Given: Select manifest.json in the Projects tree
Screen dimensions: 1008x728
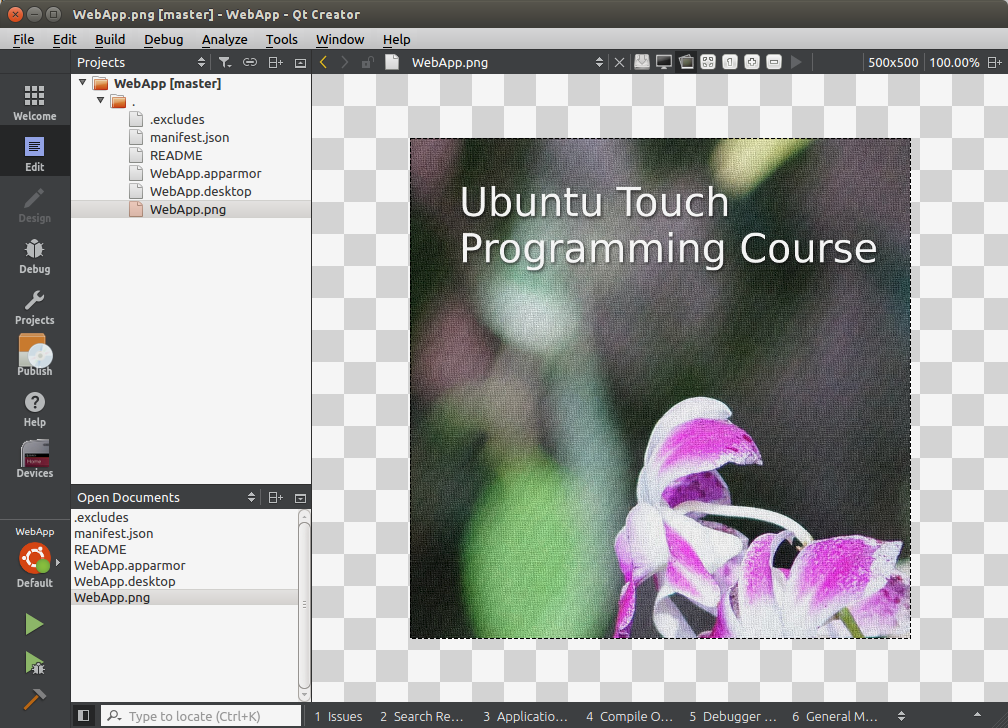Looking at the screenshot, I should [191, 137].
